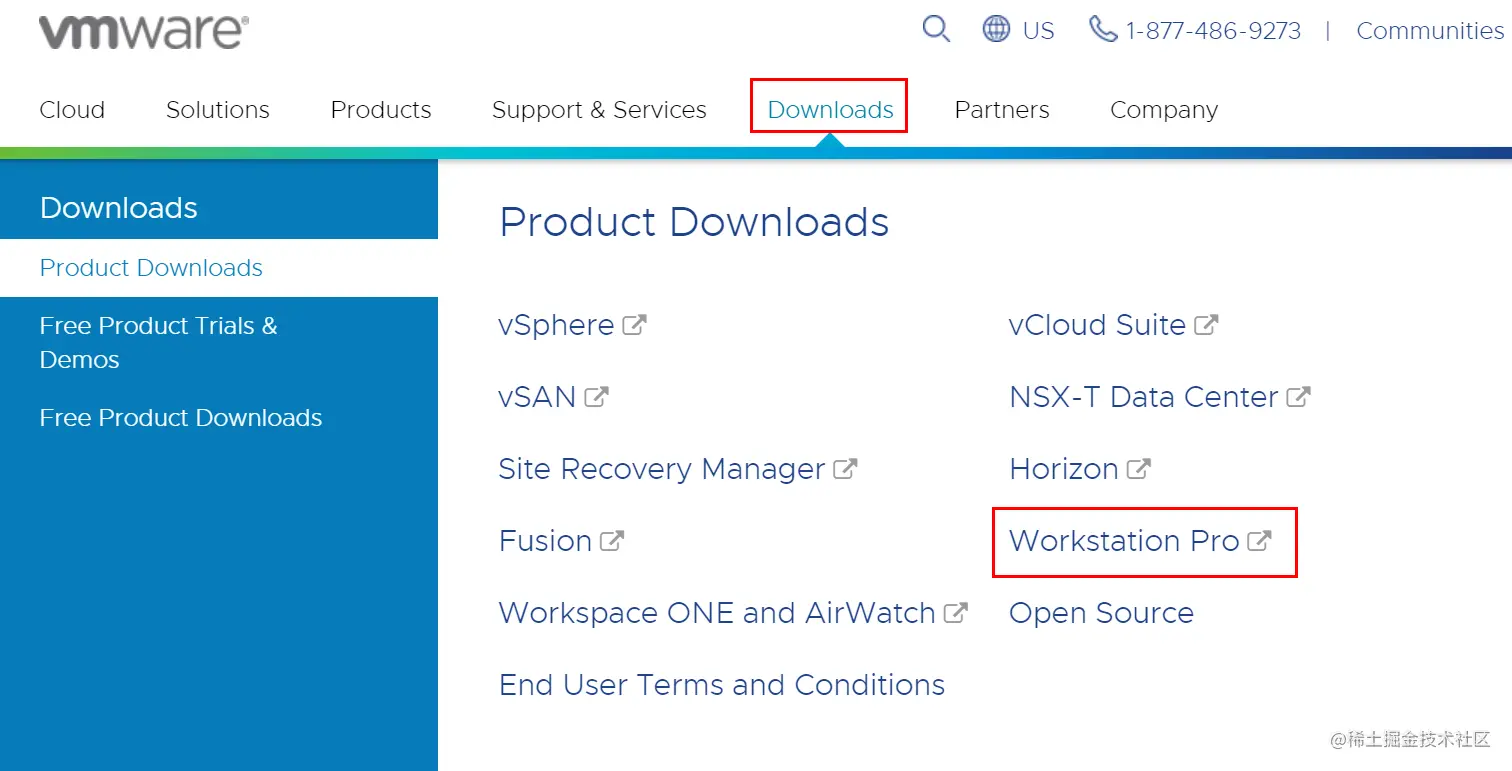Screen dimensions: 1512x771
Task: Click the 1-877-486-9273 phone number
Action: pyautogui.click(x=1213, y=30)
